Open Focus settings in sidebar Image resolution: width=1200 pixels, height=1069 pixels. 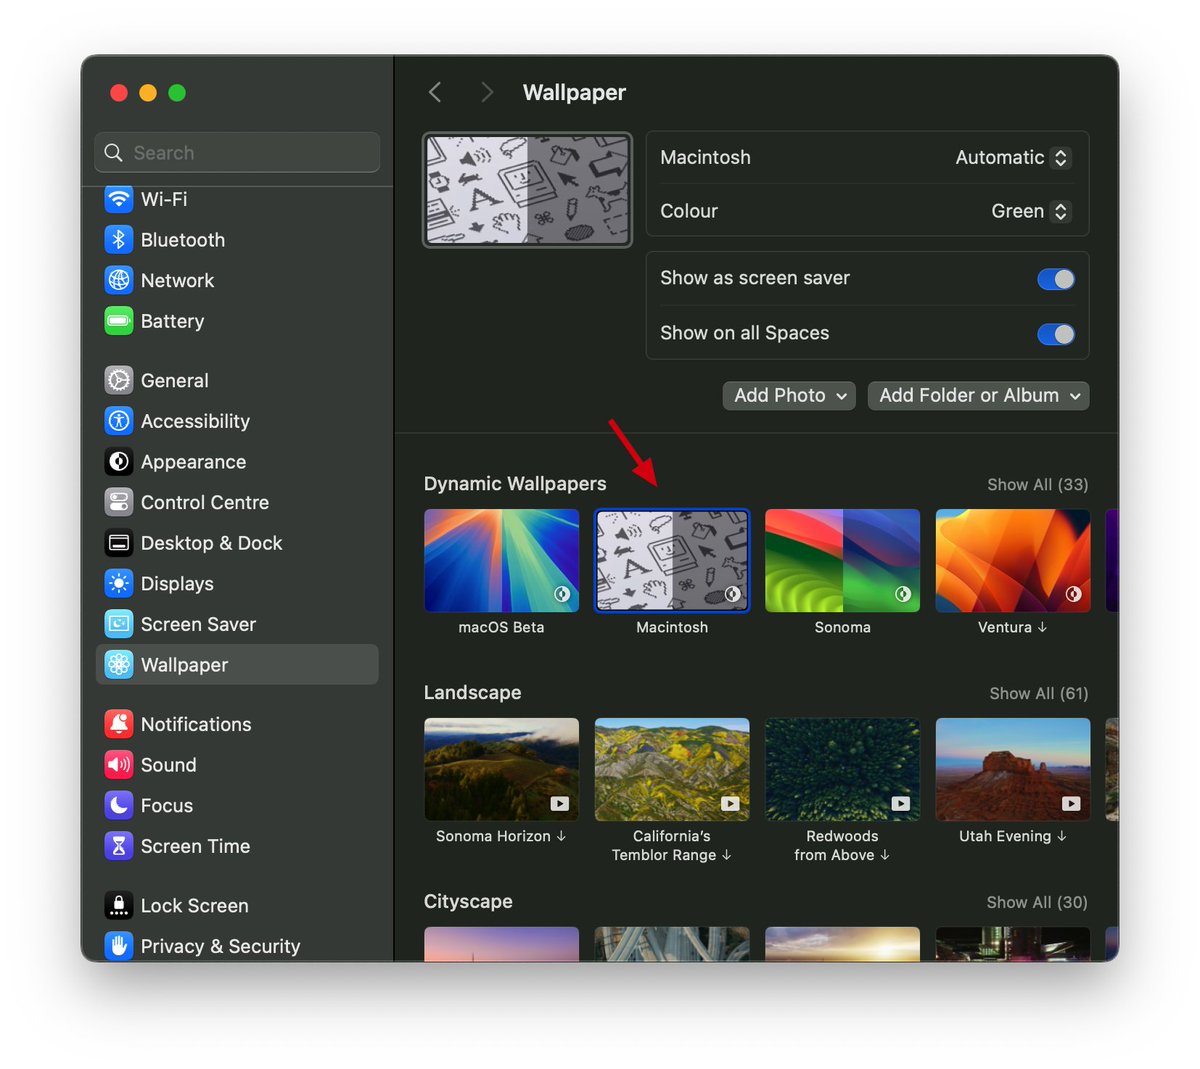237,806
